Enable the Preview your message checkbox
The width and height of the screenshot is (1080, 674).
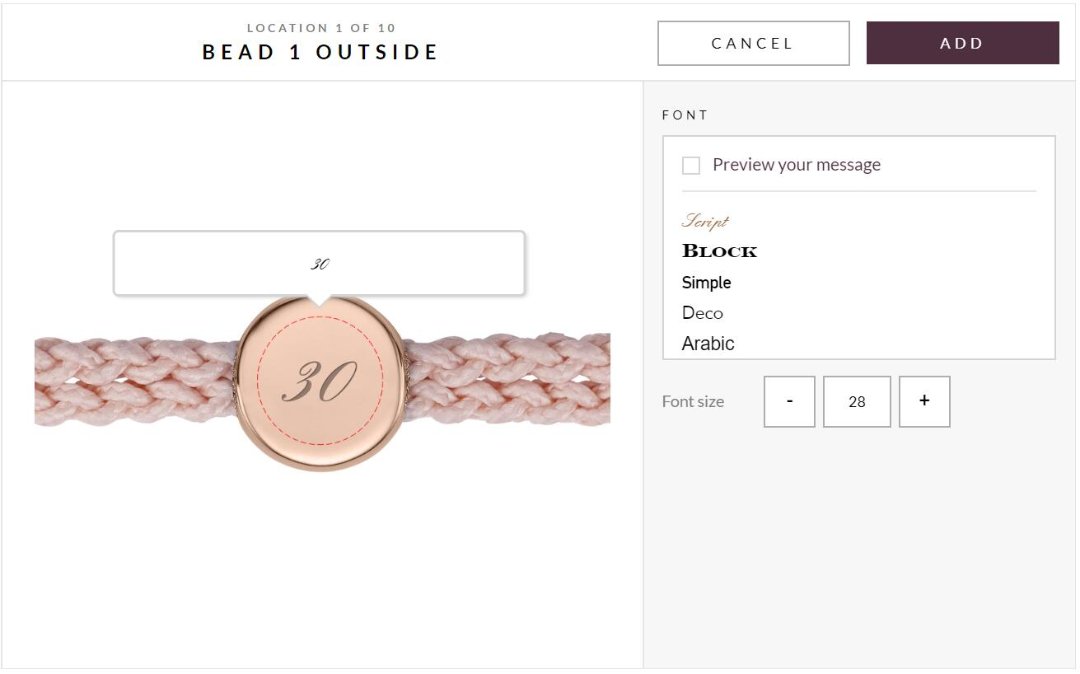pyautogui.click(x=691, y=165)
